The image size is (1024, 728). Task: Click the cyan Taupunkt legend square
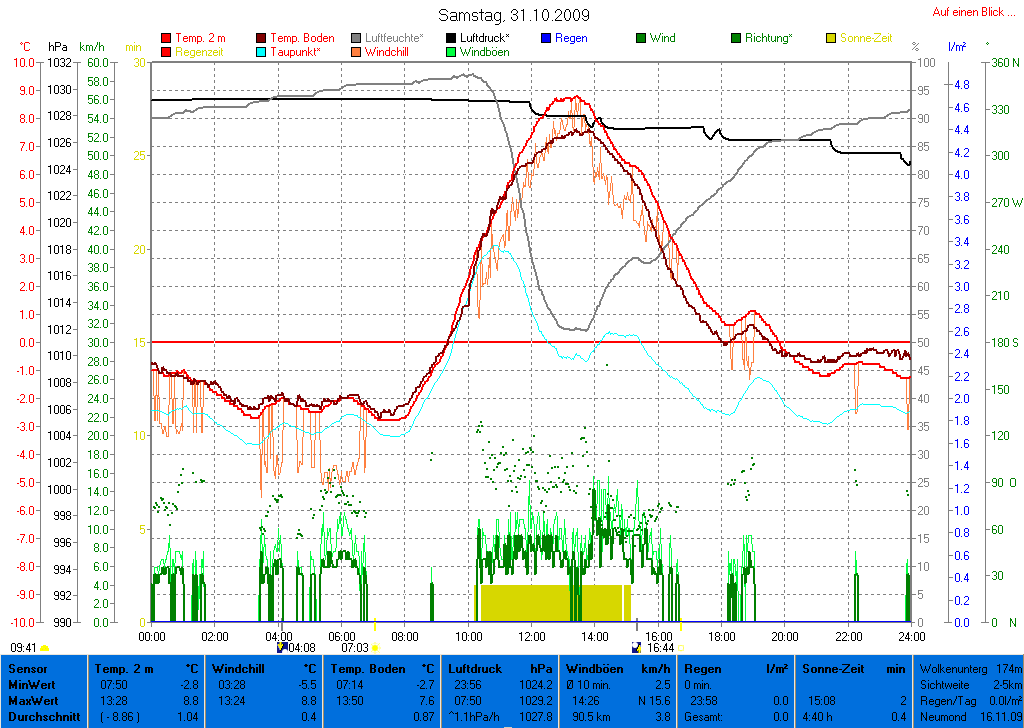click(x=261, y=51)
